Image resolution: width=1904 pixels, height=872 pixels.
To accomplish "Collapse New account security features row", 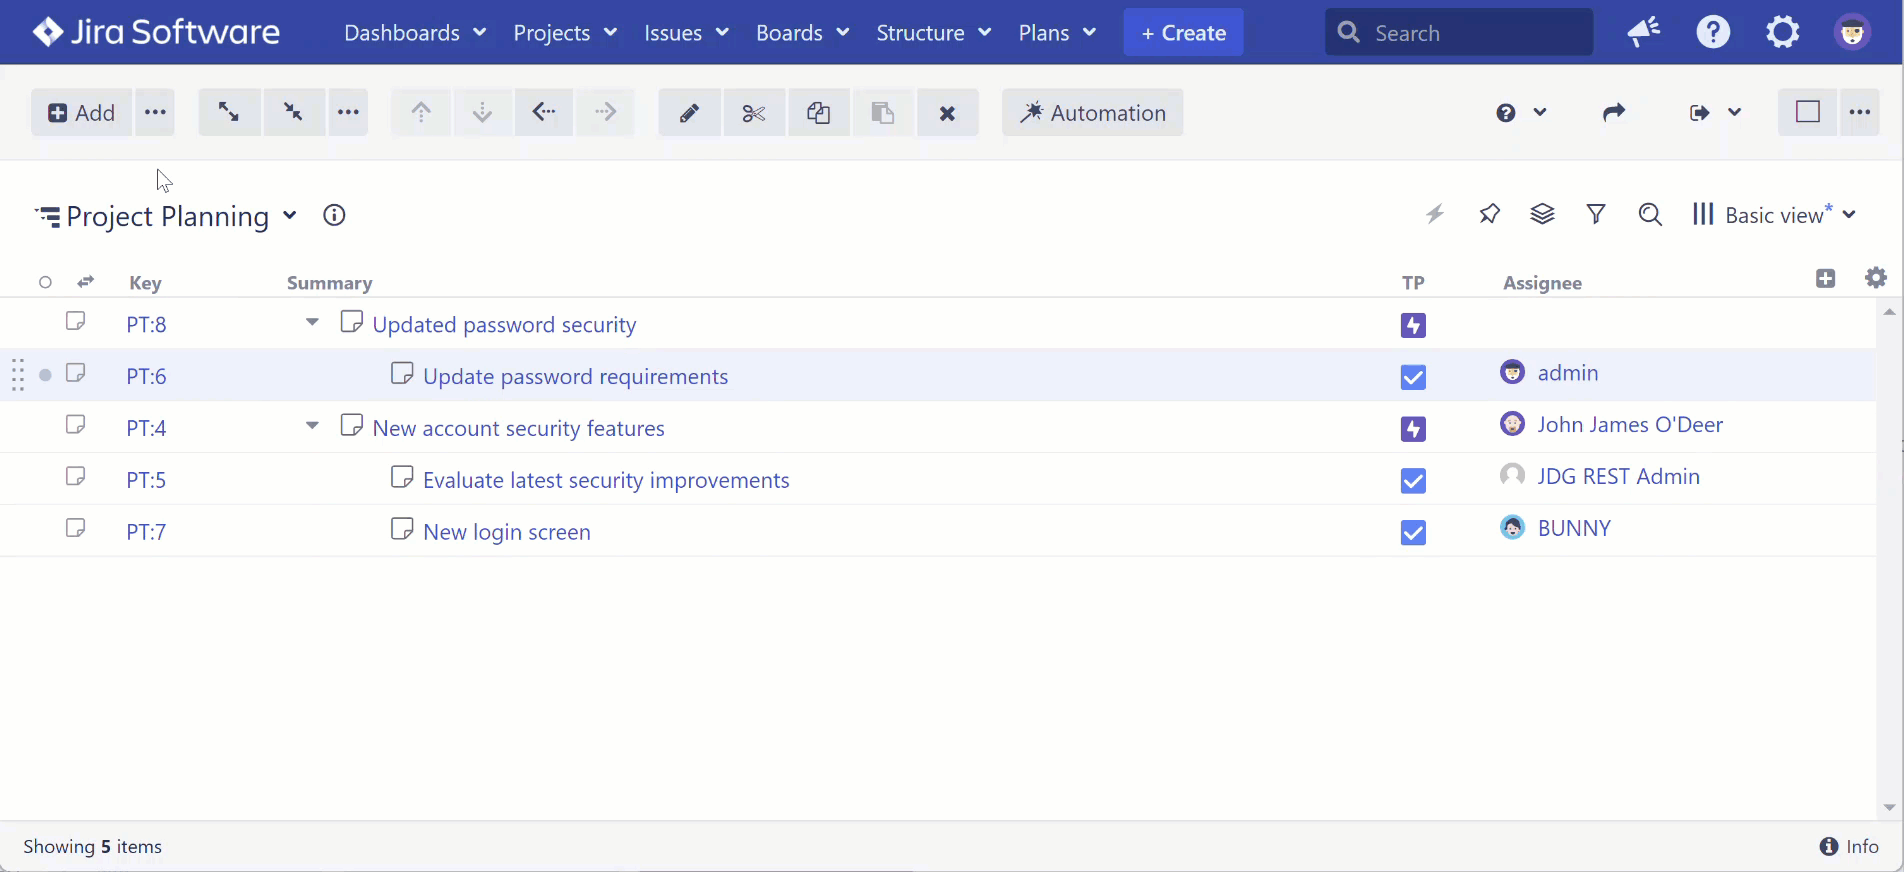I will tap(312, 427).
